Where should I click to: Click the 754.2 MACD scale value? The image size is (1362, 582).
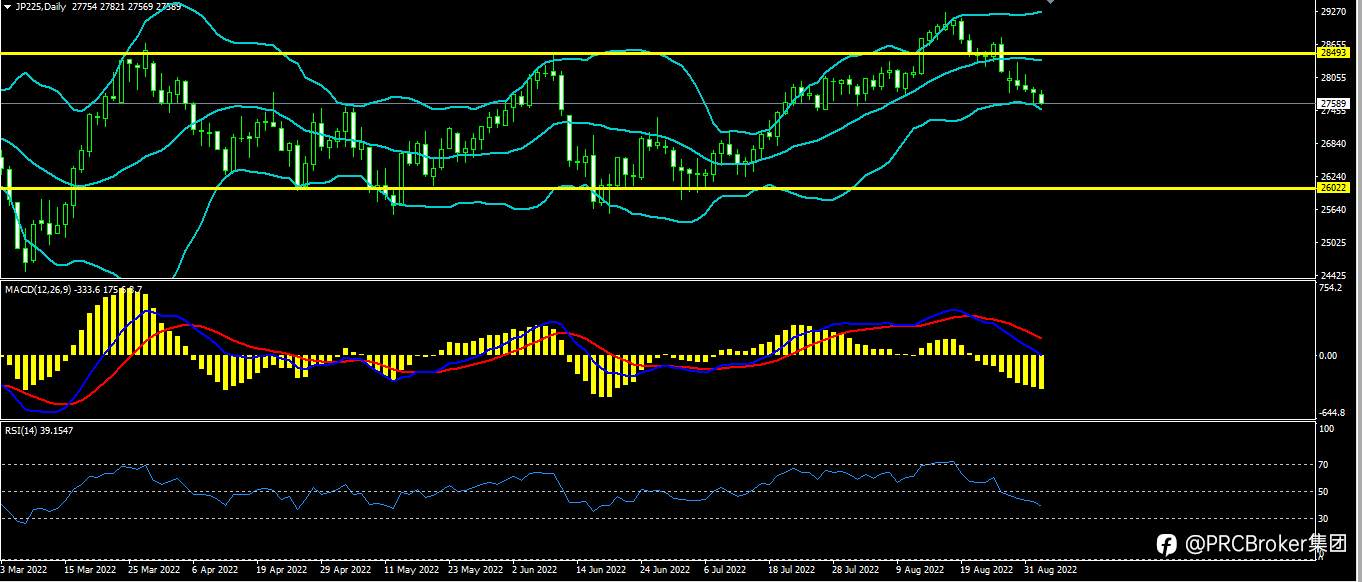[x=1331, y=288]
